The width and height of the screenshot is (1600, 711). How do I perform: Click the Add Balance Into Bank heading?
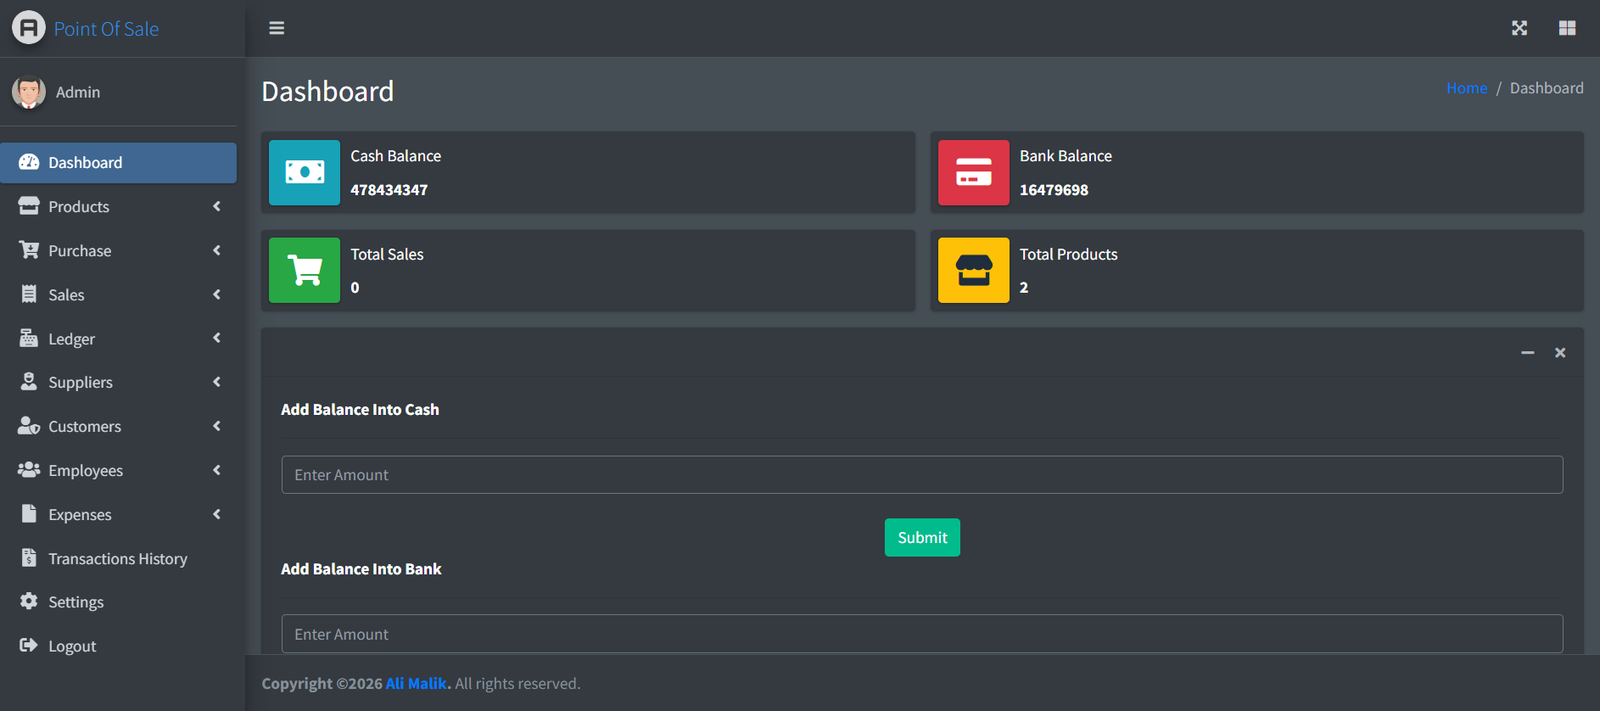pyautogui.click(x=361, y=569)
